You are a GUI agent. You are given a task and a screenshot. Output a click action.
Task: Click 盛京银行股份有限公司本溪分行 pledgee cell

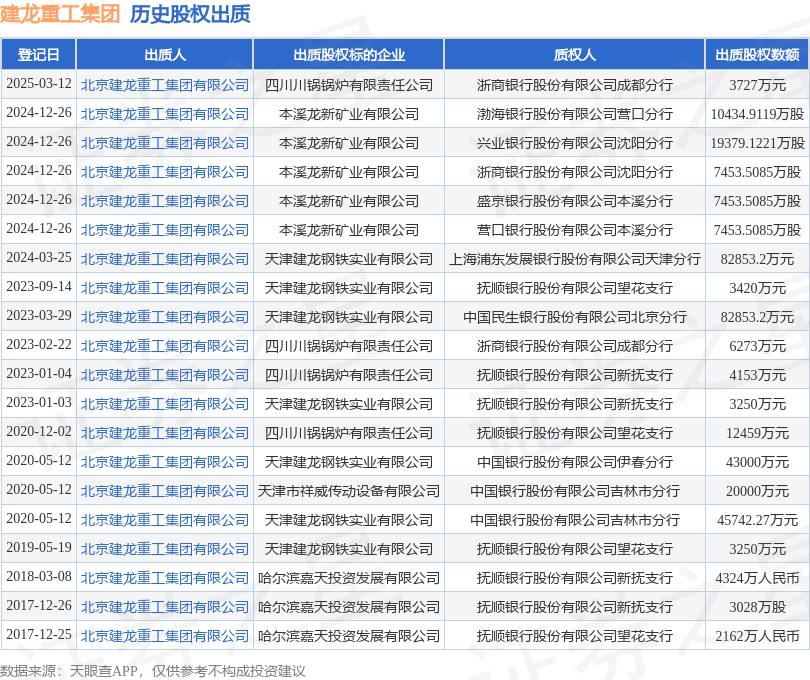[x=574, y=200]
